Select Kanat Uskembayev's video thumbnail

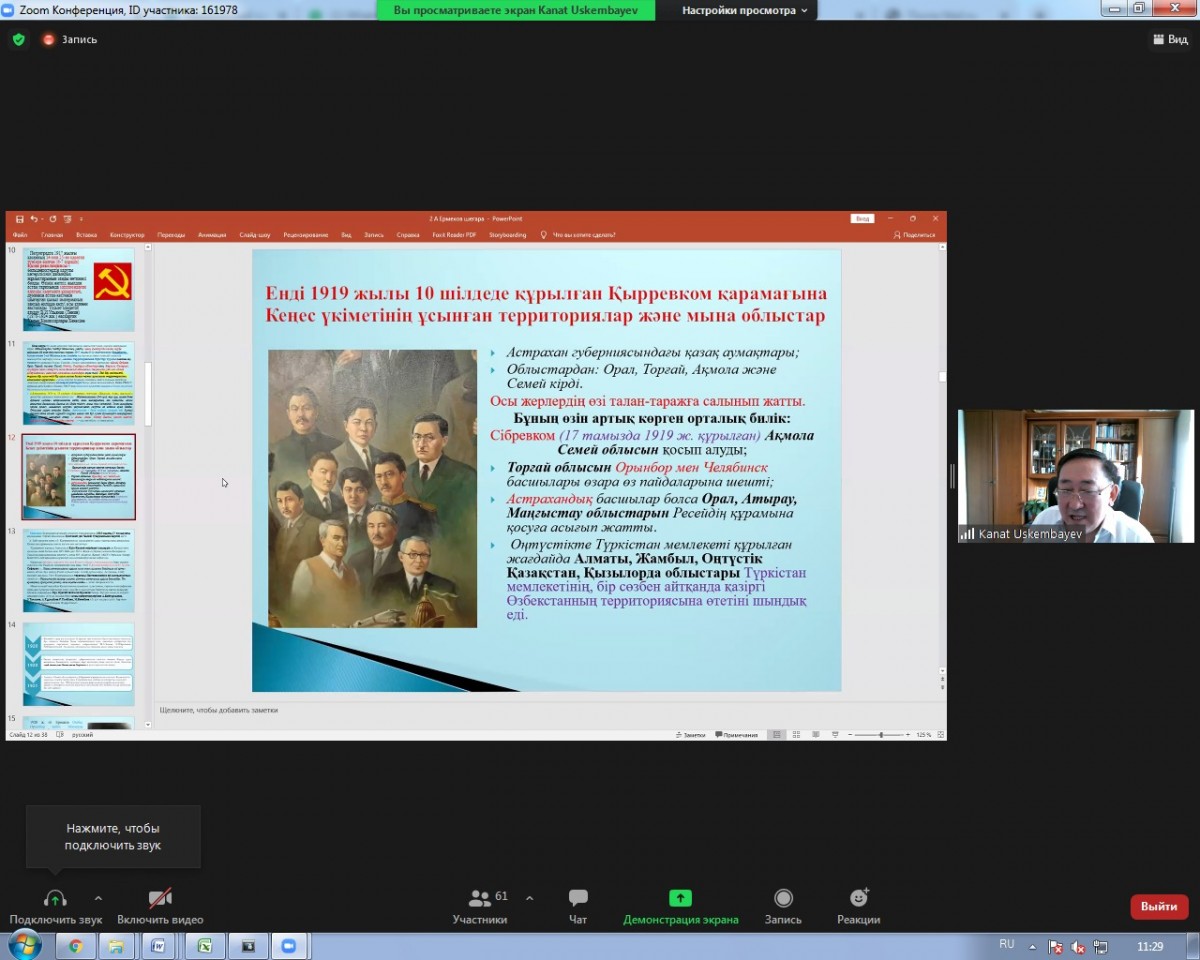click(1075, 476)
